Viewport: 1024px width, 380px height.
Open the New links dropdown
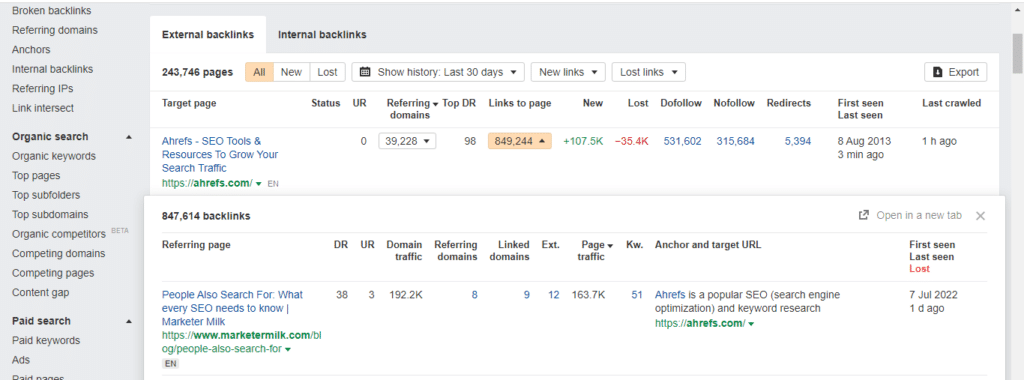(568, 72)
